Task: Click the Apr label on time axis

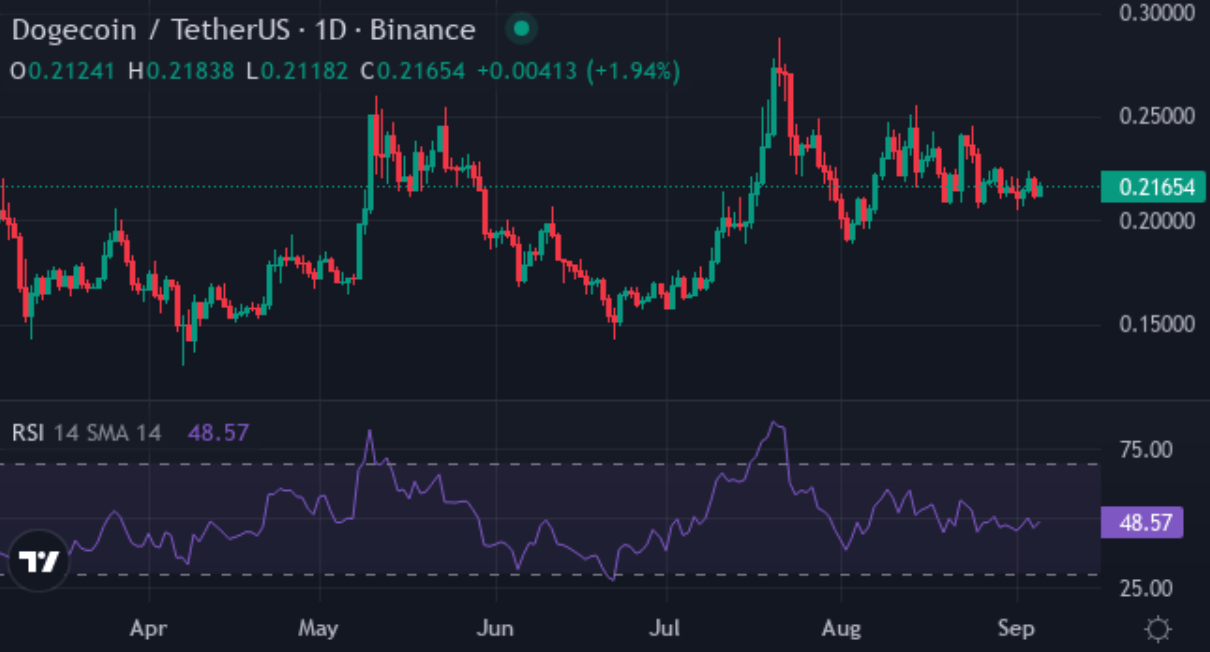Action: [148, 629]
